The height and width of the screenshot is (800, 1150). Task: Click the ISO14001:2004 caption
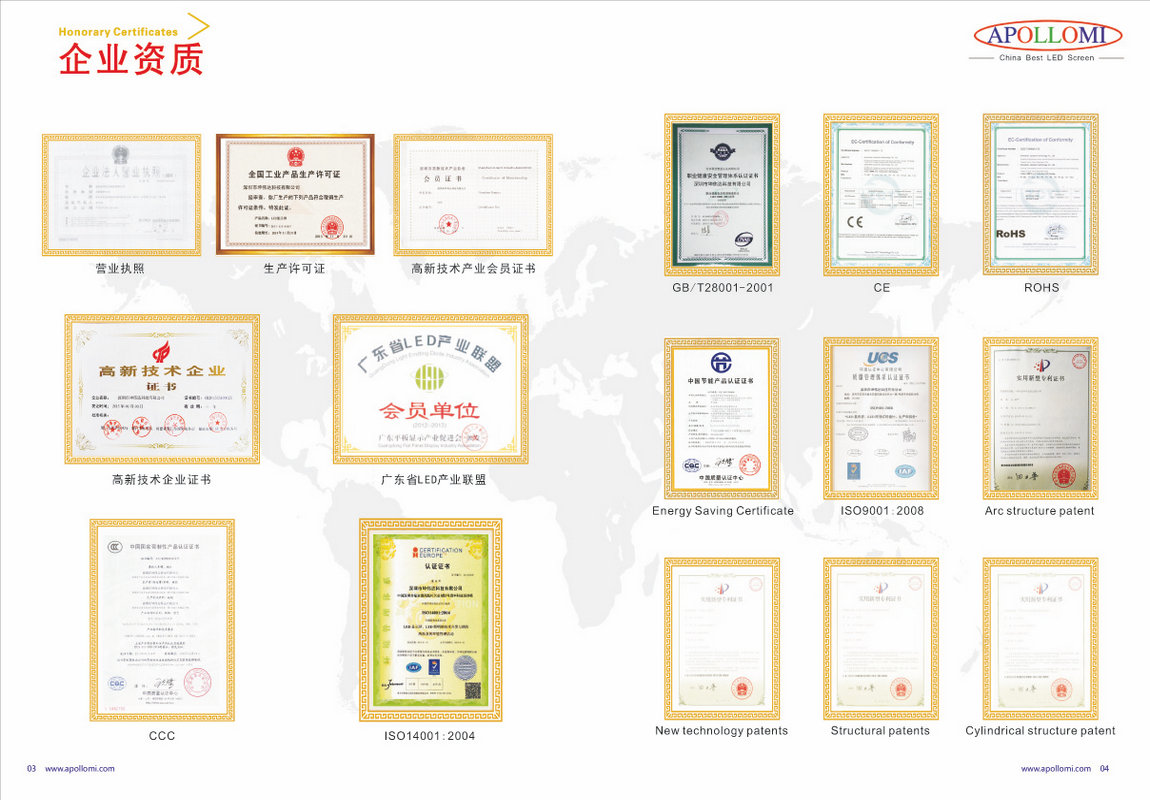(430, 735)
